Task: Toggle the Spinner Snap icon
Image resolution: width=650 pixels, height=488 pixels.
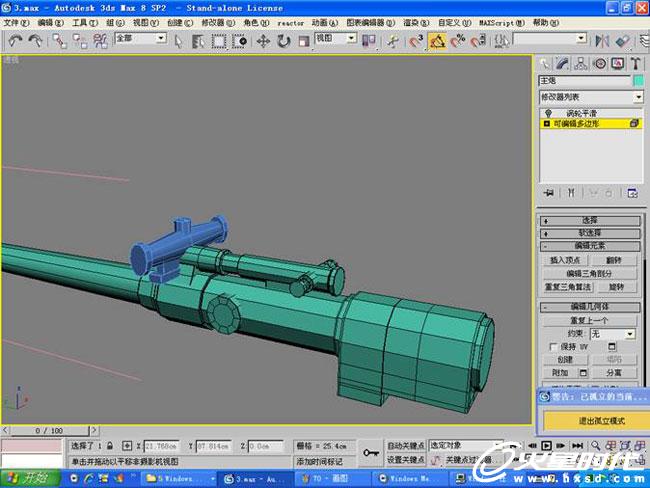Action: (x=478, y=41)
